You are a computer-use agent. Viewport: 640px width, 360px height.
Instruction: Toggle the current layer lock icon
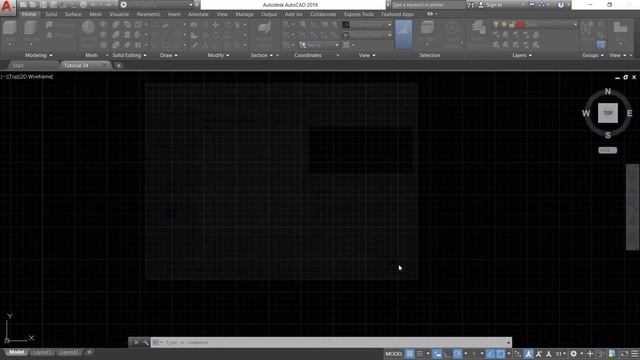click(511, 25)
